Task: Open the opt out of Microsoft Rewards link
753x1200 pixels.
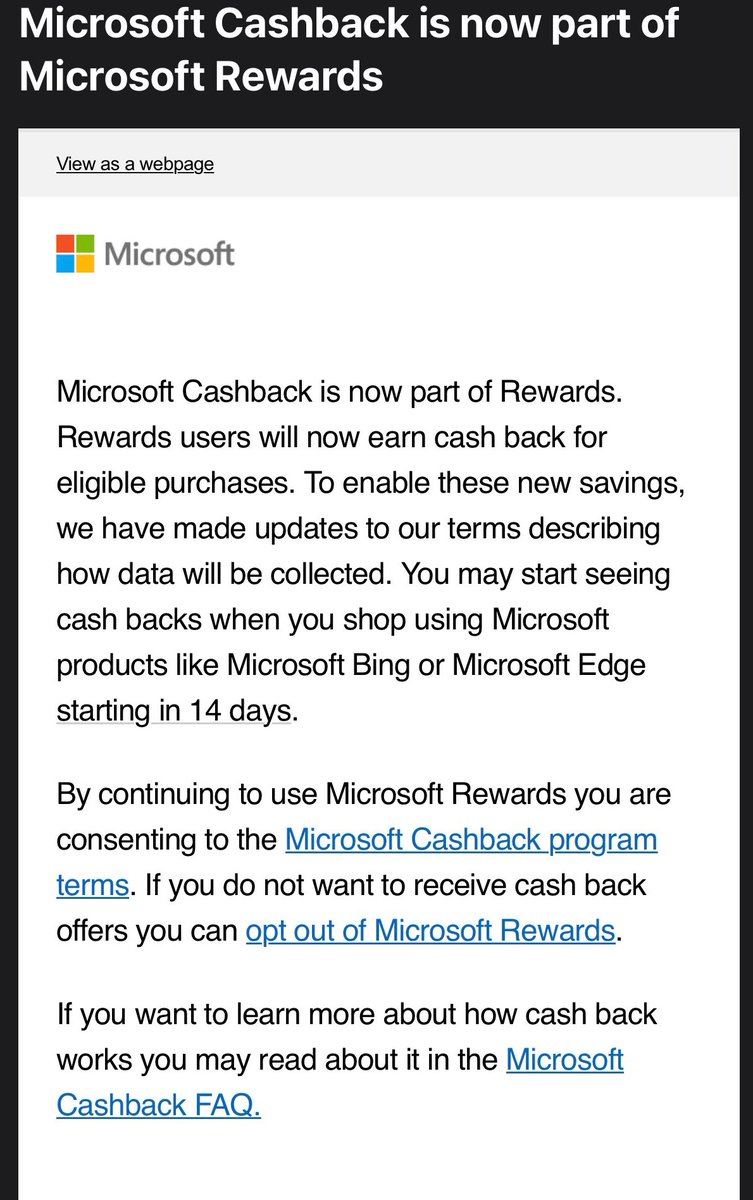Action: pos(430,931)
